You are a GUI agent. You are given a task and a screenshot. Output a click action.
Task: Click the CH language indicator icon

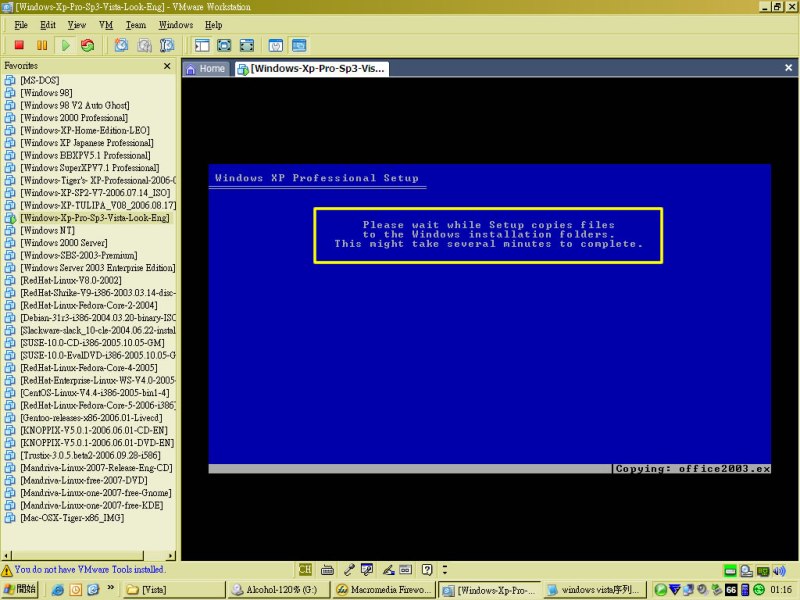click(305, 569)
